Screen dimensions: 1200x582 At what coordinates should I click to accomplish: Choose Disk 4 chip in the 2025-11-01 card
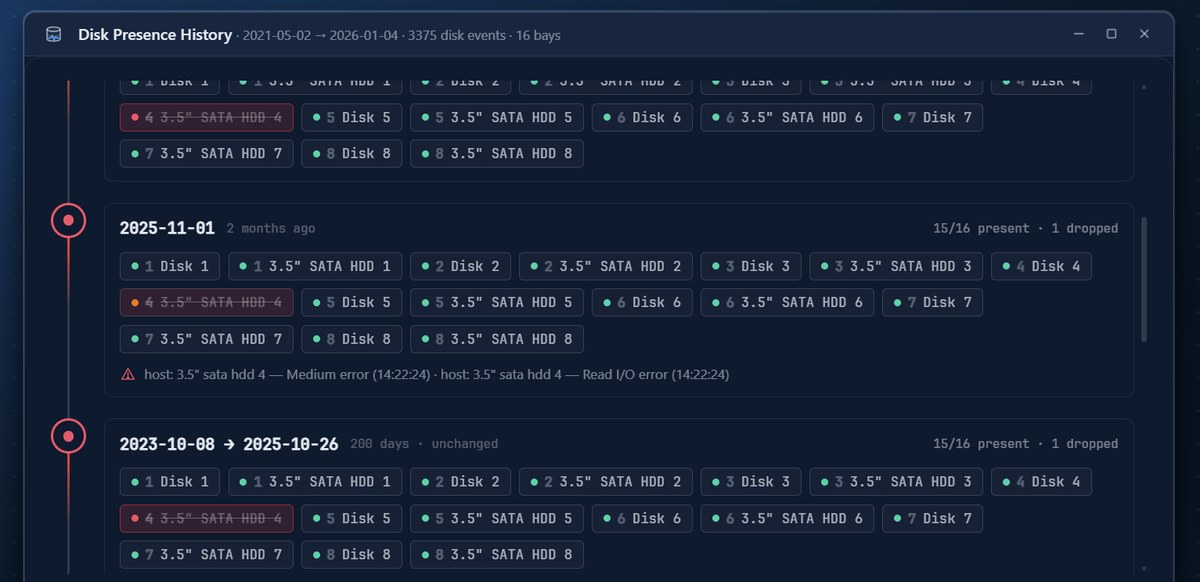(1041, 266)
